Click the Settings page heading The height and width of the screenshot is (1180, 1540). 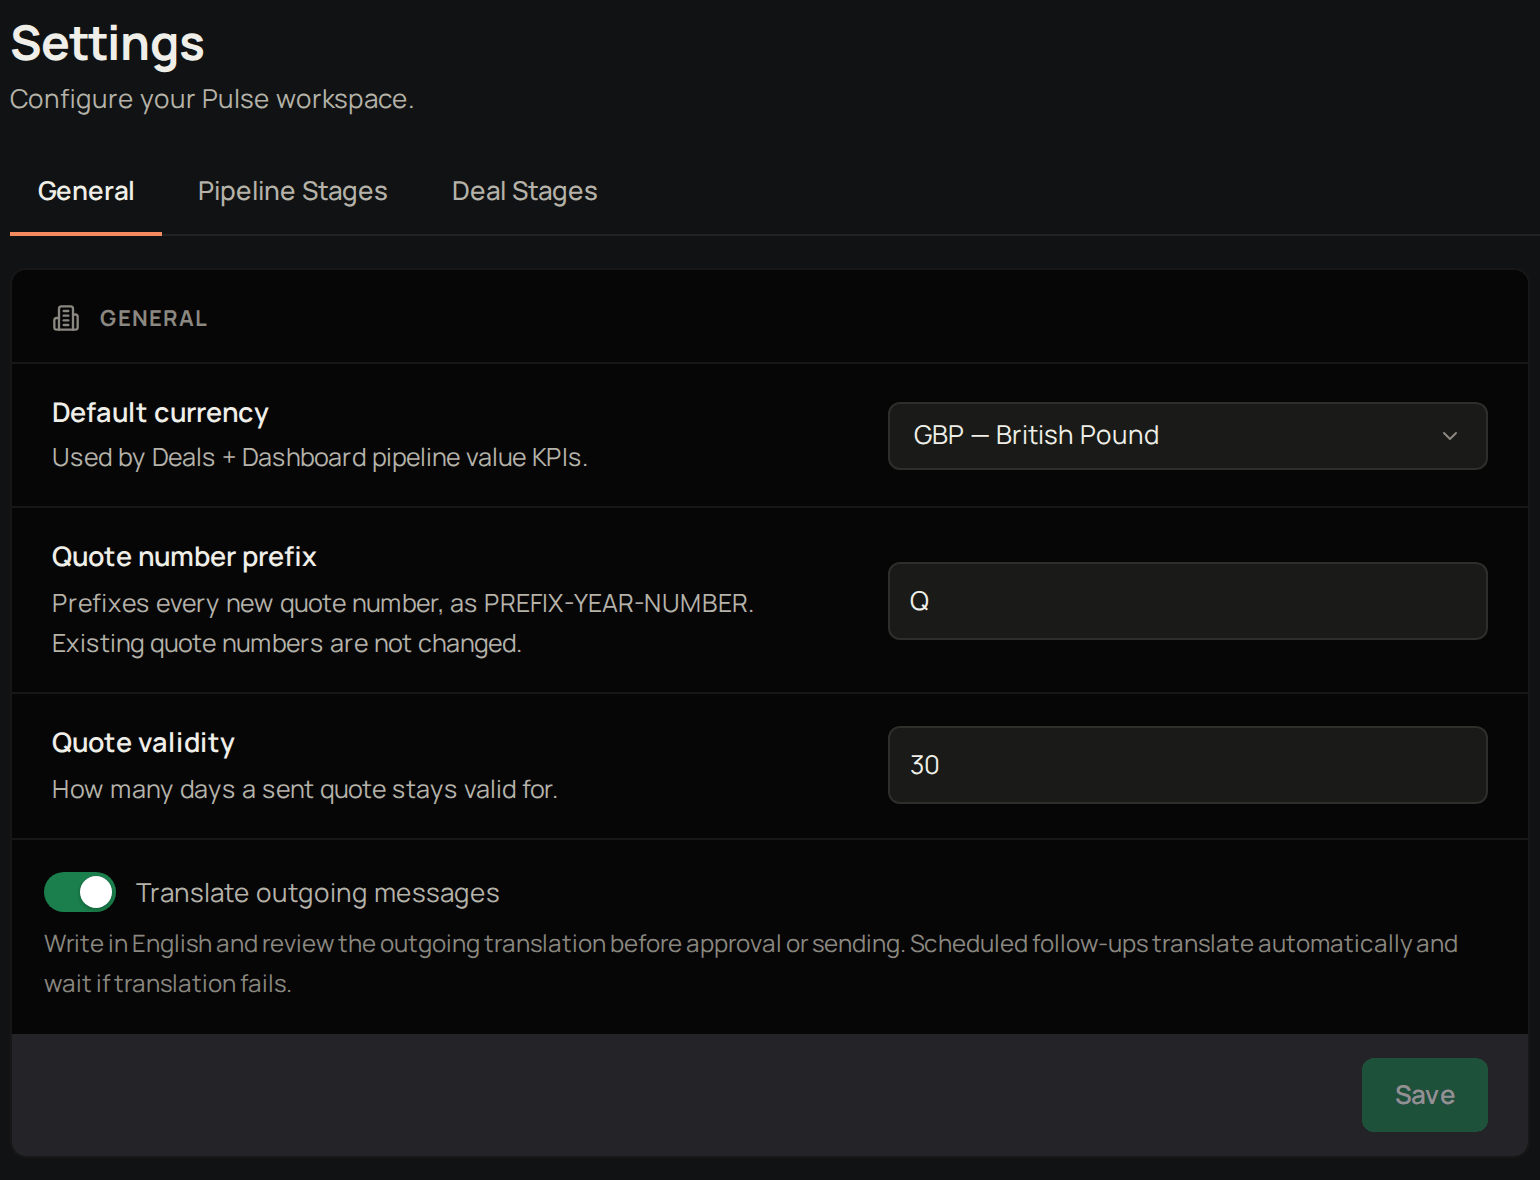tap(108, 44)
